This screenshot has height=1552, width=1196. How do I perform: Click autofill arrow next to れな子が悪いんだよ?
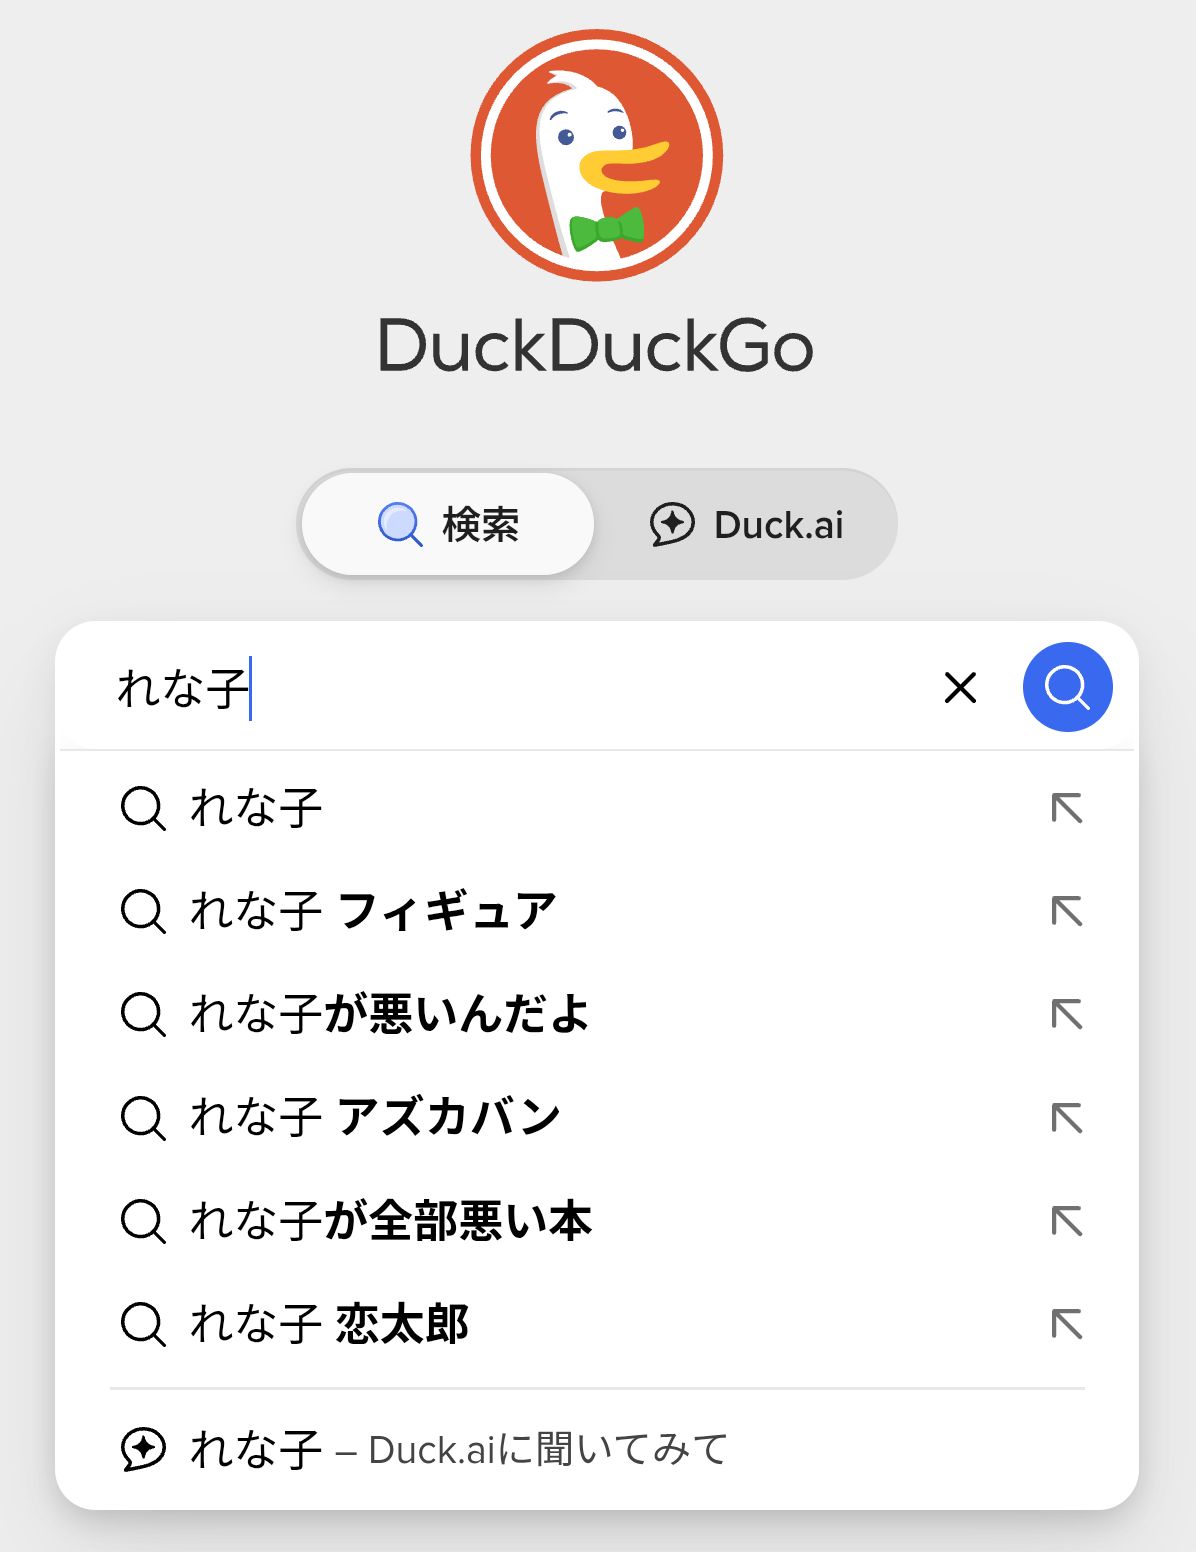coord(1067,1014)
